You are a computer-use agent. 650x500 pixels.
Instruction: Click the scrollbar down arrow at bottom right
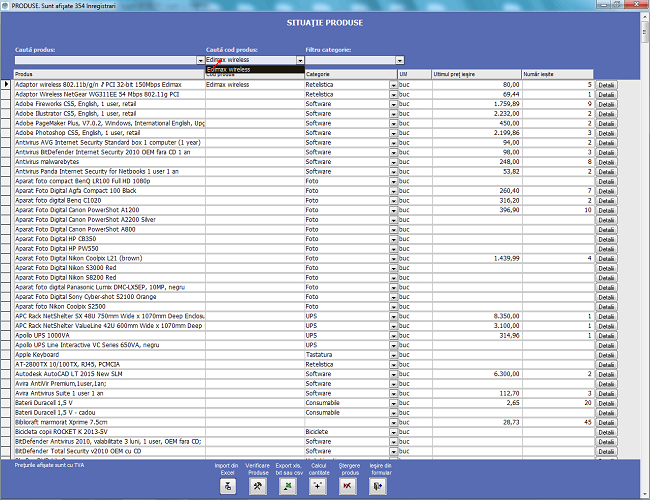(x=645, y=494)
